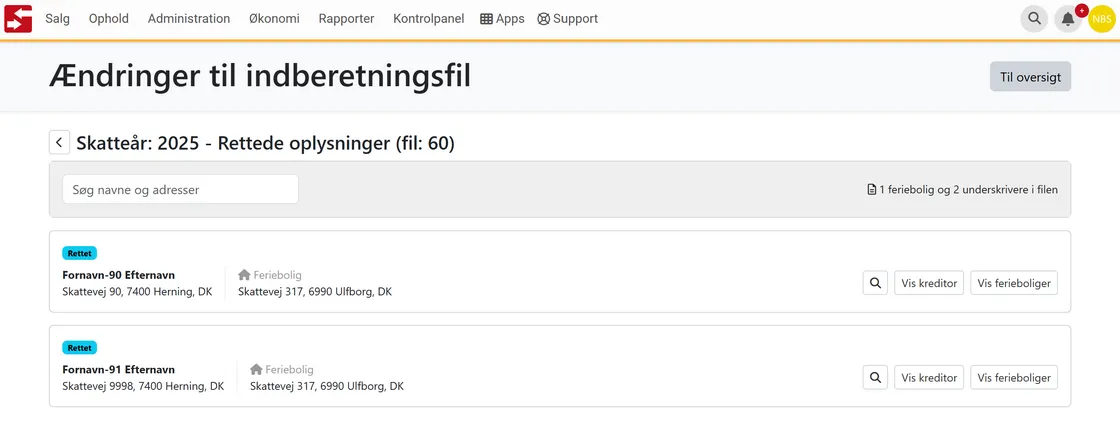Focus the Søg navne og adresser field
Image resolution: width=1120 pixels, height=432 pixels.
click(x=180, y=189)
